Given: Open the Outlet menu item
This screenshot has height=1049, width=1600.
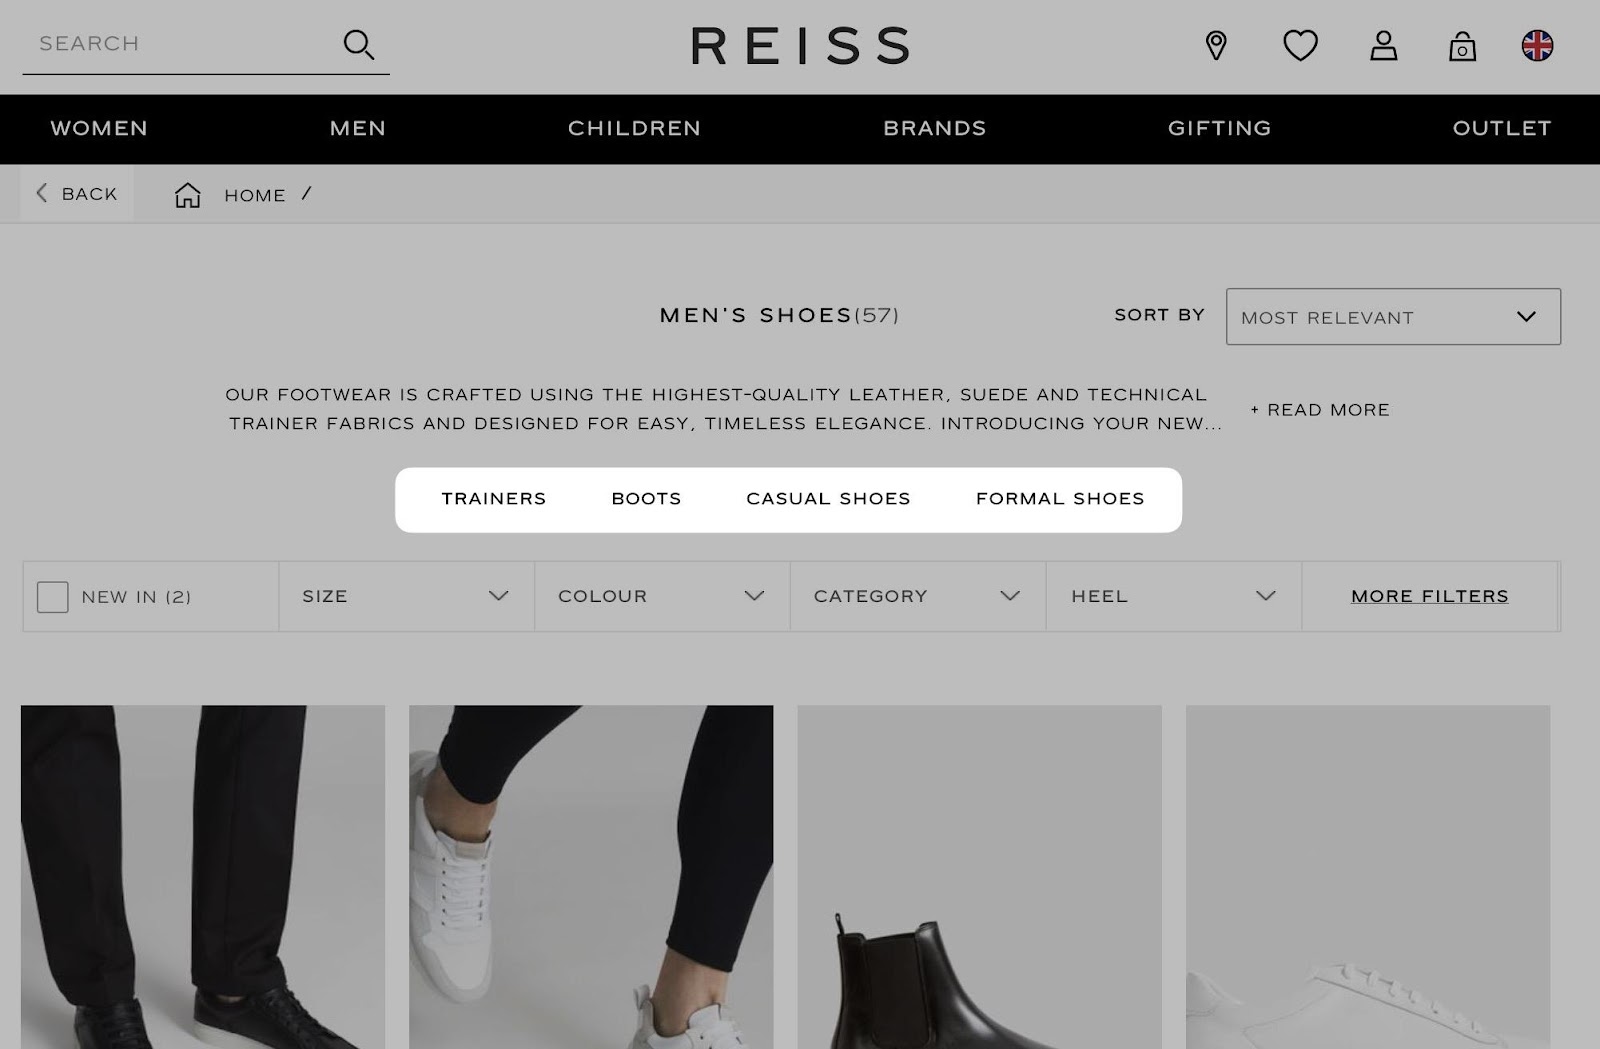Looking at the screenshot, I should tap(1502, 128).
